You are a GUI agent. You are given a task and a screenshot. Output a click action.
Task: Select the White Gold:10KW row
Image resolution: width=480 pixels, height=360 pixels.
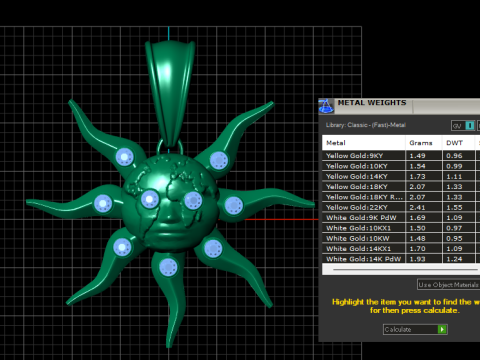(x=401, y=238)
